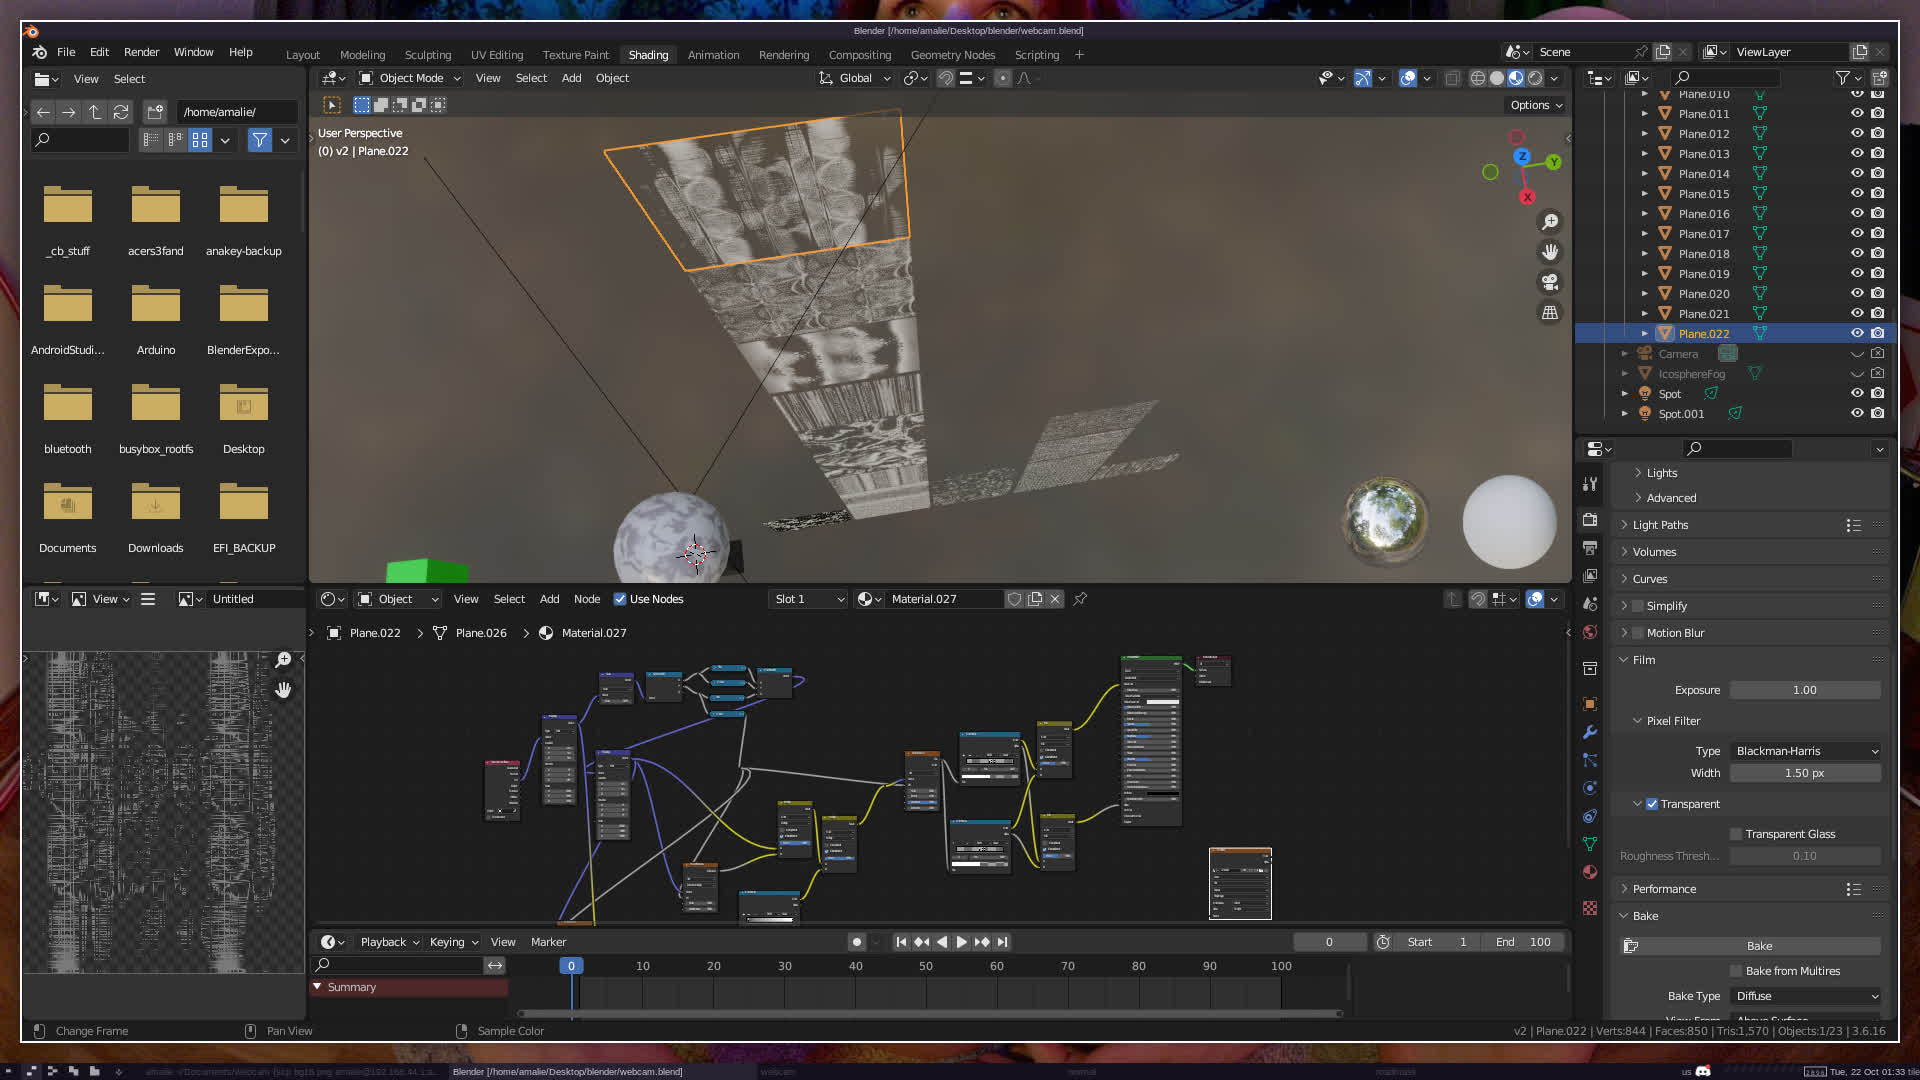Click the zoom magnifier gizmo in 3D viewport
Screen dimensions: 1920x1080
(1550, 222)
